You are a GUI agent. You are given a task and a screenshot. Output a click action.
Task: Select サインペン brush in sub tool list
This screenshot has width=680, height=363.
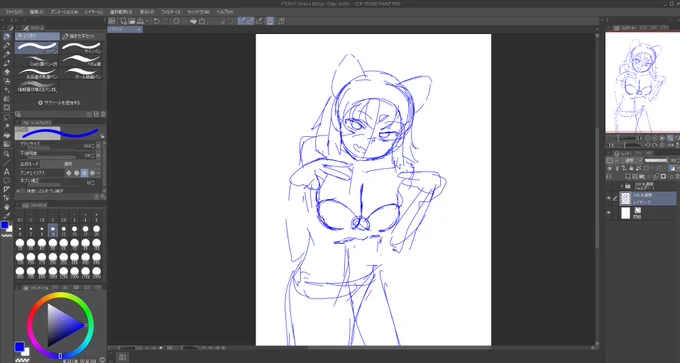coord(82,47)
